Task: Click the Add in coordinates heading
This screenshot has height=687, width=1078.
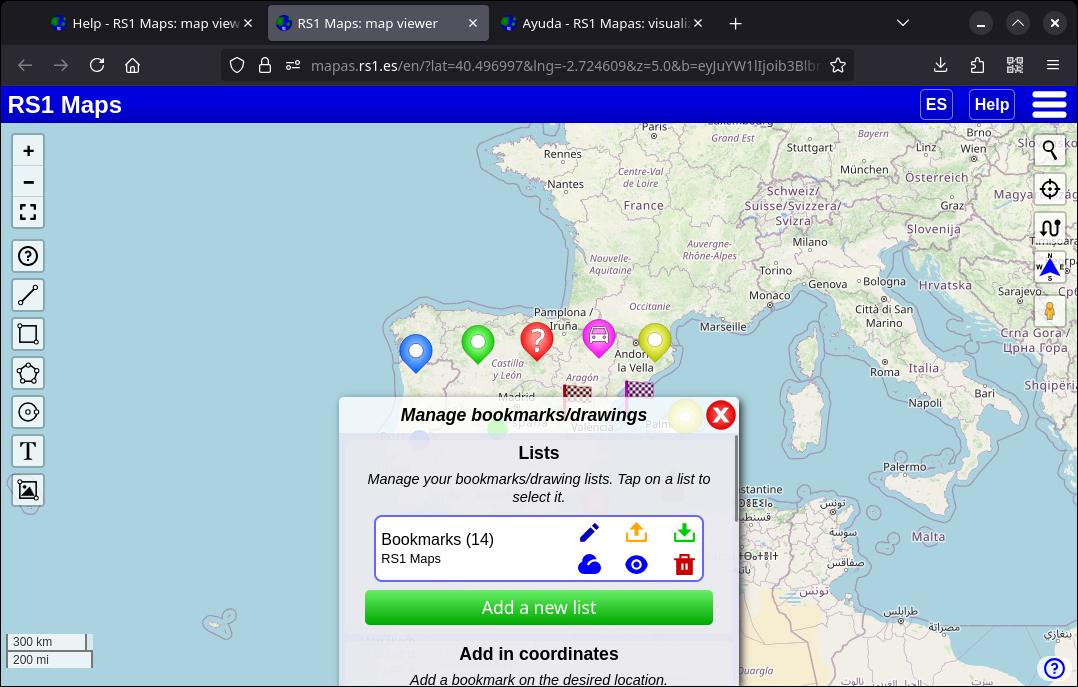Action: 539,654
